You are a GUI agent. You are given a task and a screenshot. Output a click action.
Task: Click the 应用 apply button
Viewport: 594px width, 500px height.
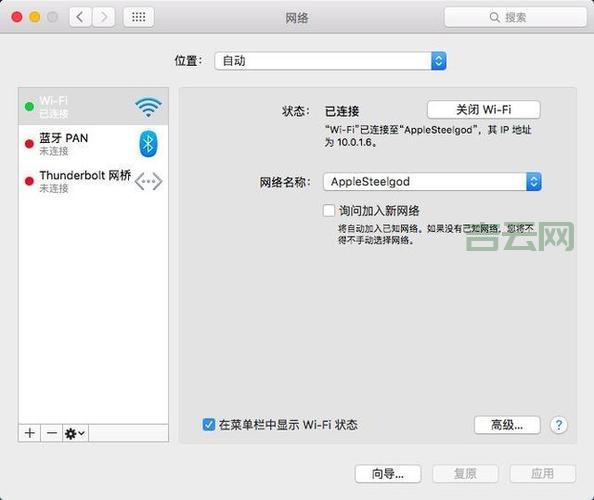[x=542, y=473]
